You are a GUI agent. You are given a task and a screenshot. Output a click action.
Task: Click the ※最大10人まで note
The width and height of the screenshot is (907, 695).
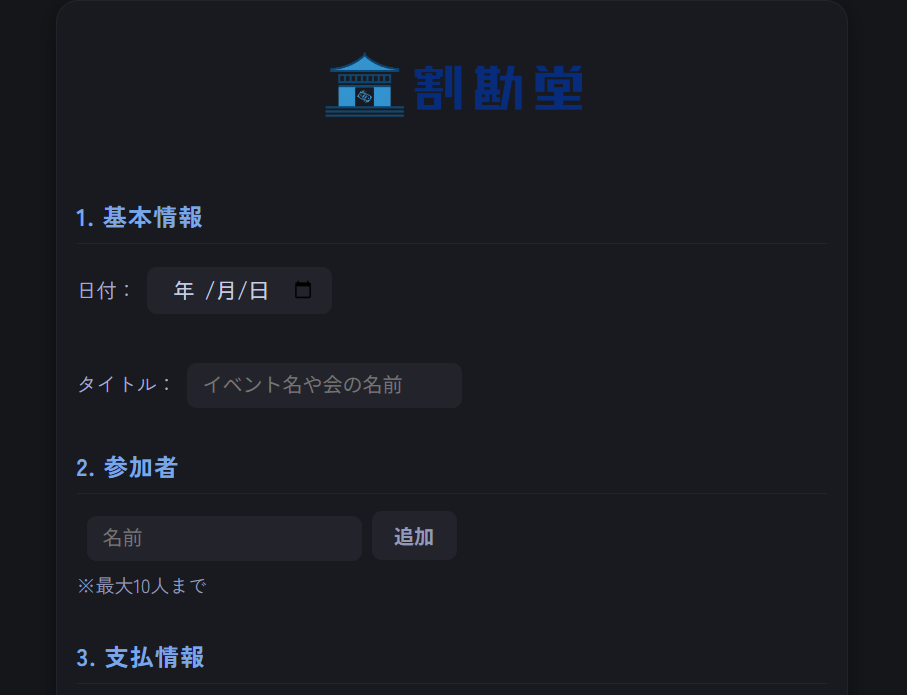coord(142,586)
